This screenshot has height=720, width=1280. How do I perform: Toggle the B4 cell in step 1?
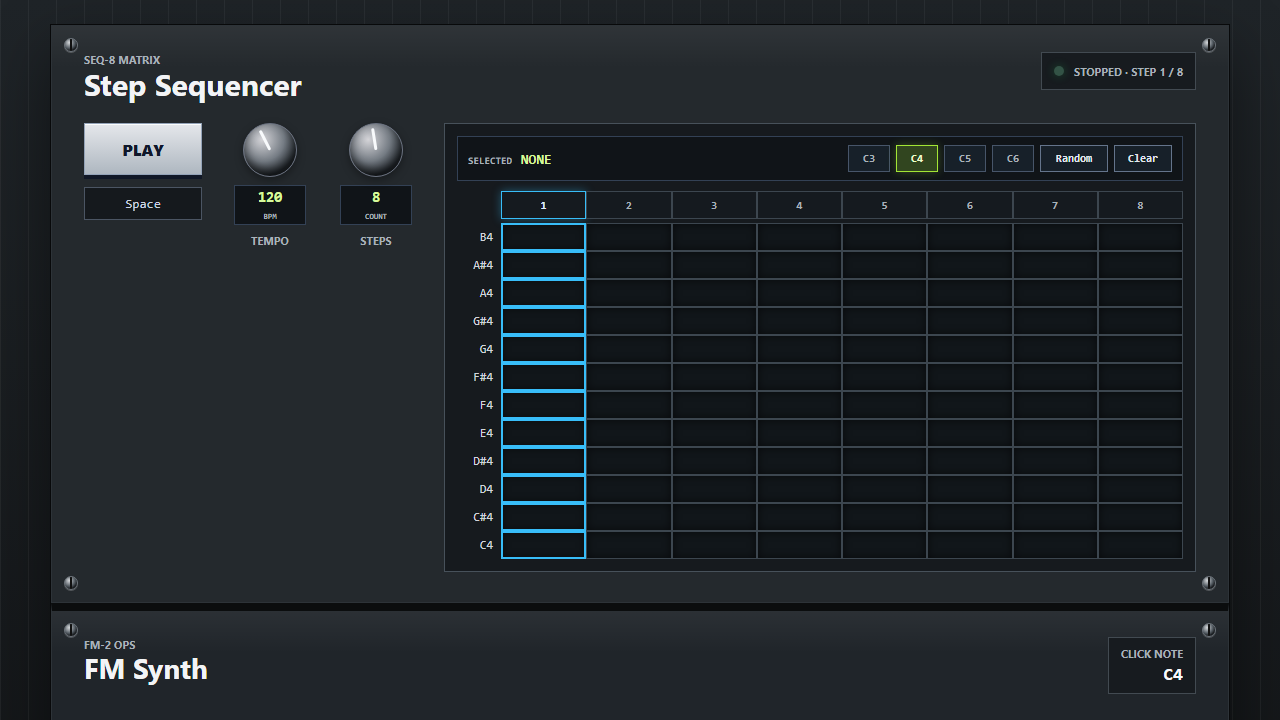click(x=543, y=237)
